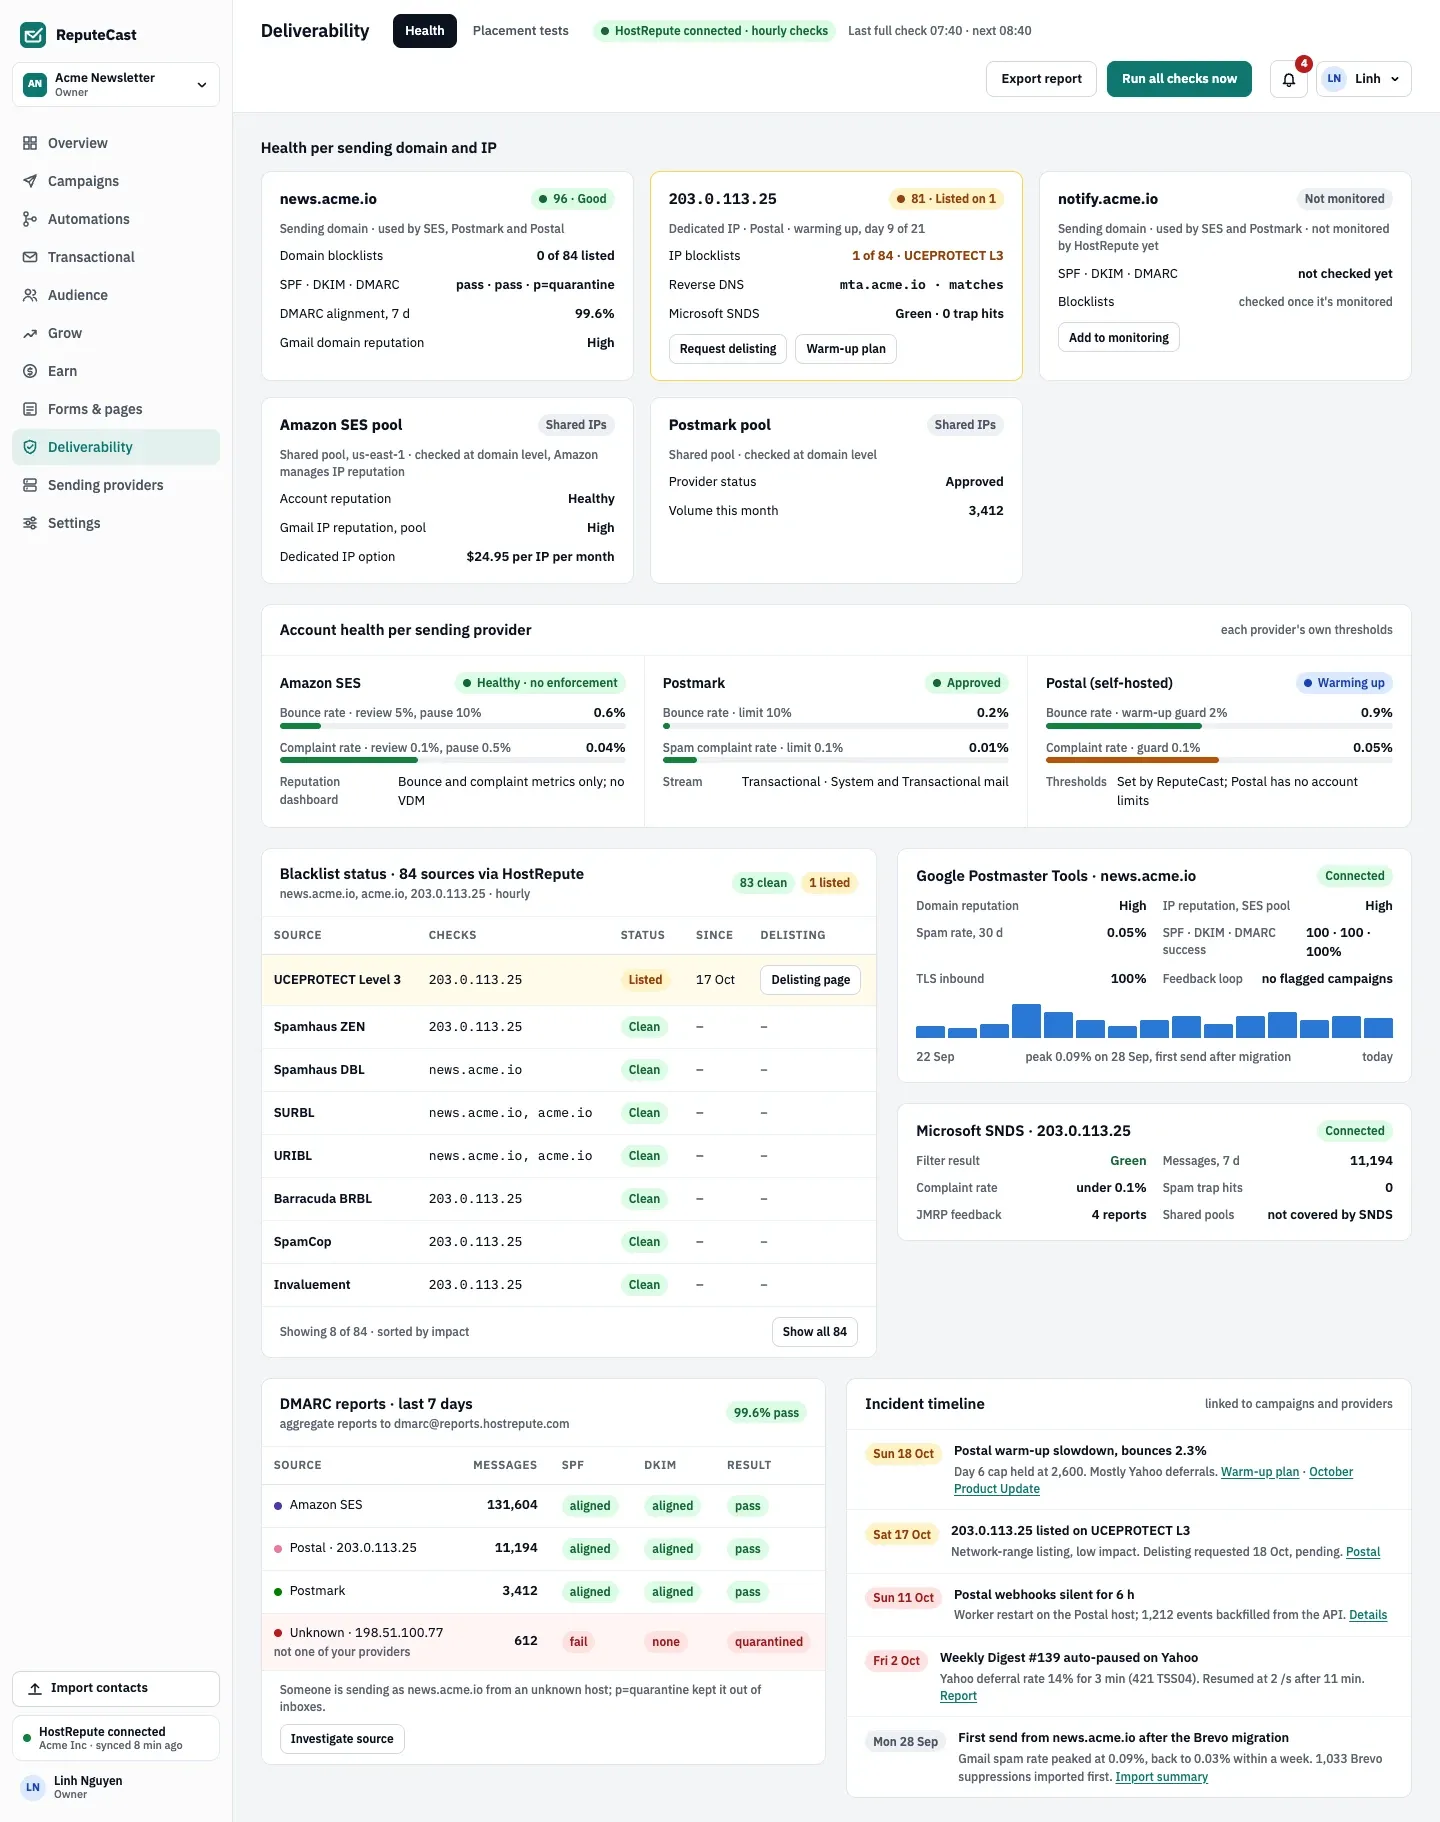
Task: Click the Automations branch icon
Action: tap(30, 219)
